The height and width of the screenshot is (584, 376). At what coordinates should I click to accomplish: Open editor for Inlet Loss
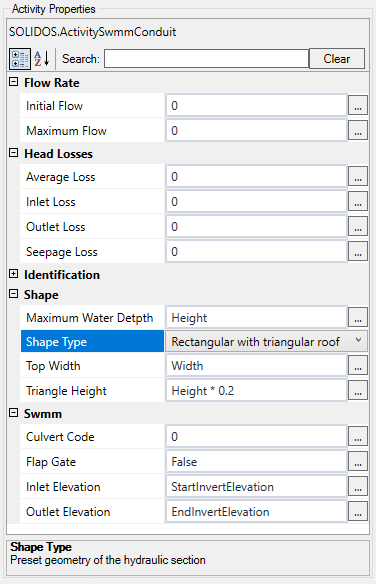point(358,201)
